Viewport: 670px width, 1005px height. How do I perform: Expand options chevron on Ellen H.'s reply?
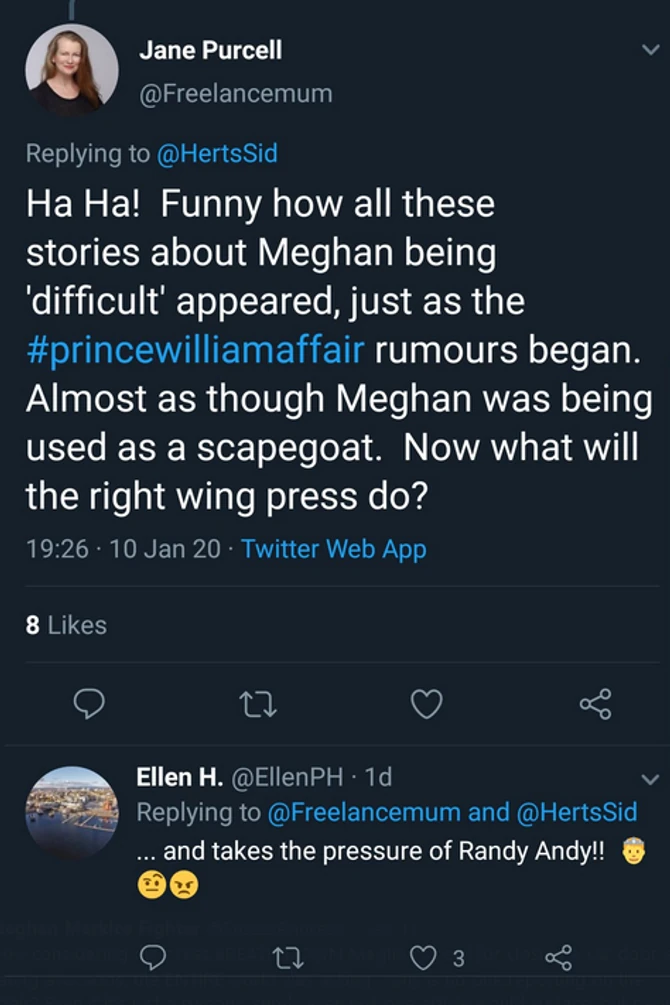point(650,779)
